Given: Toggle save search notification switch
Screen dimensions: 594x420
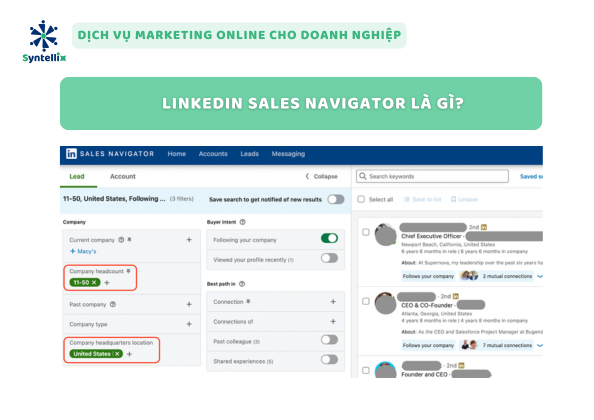Looking at the screenshot, I should coord(336,199).
